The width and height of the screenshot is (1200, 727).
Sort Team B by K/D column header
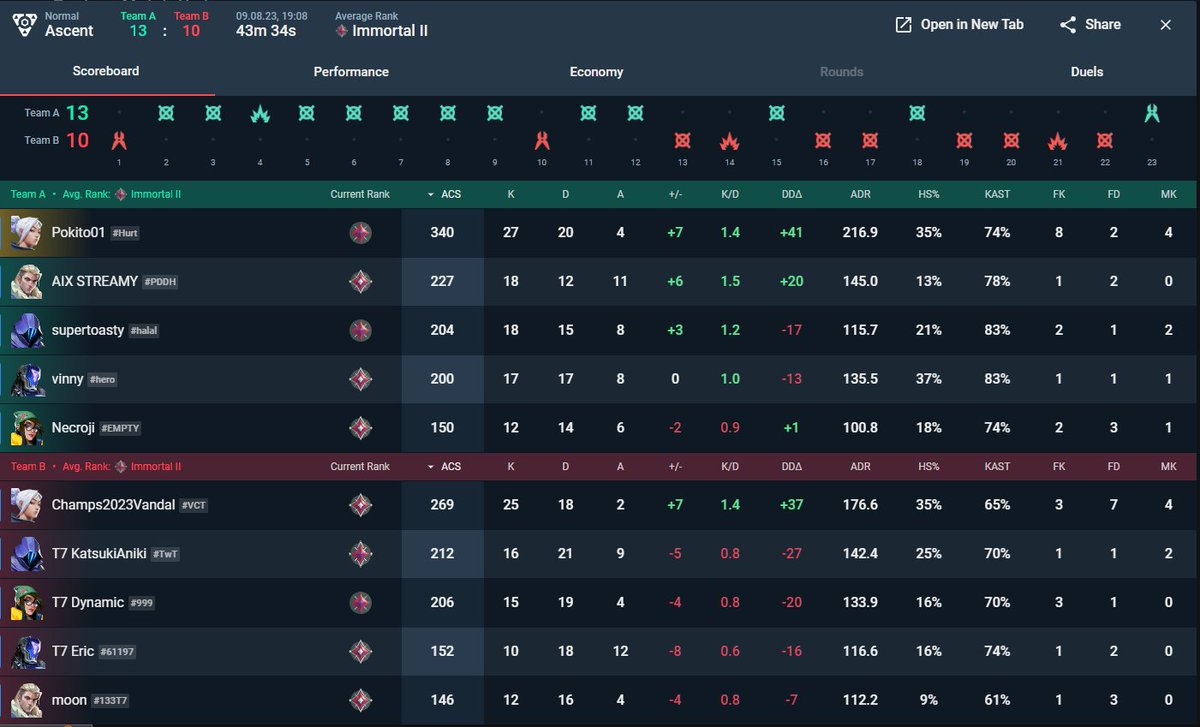(730, 467)
